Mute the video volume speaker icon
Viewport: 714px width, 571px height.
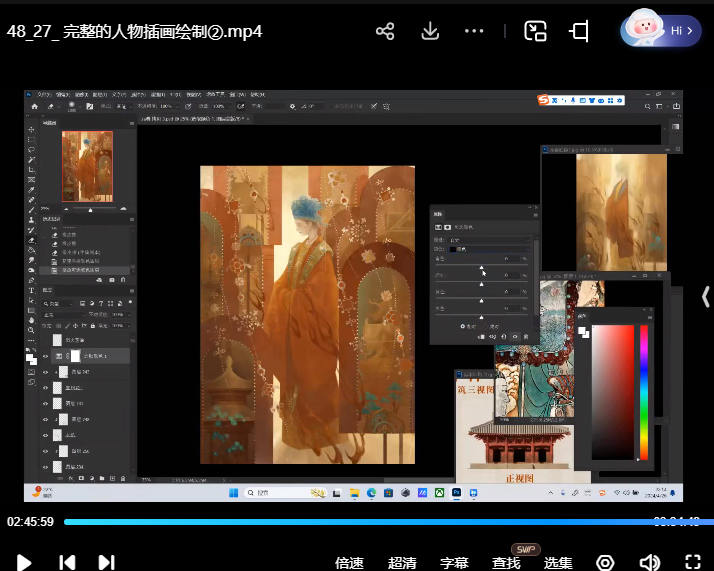point(650,563)
